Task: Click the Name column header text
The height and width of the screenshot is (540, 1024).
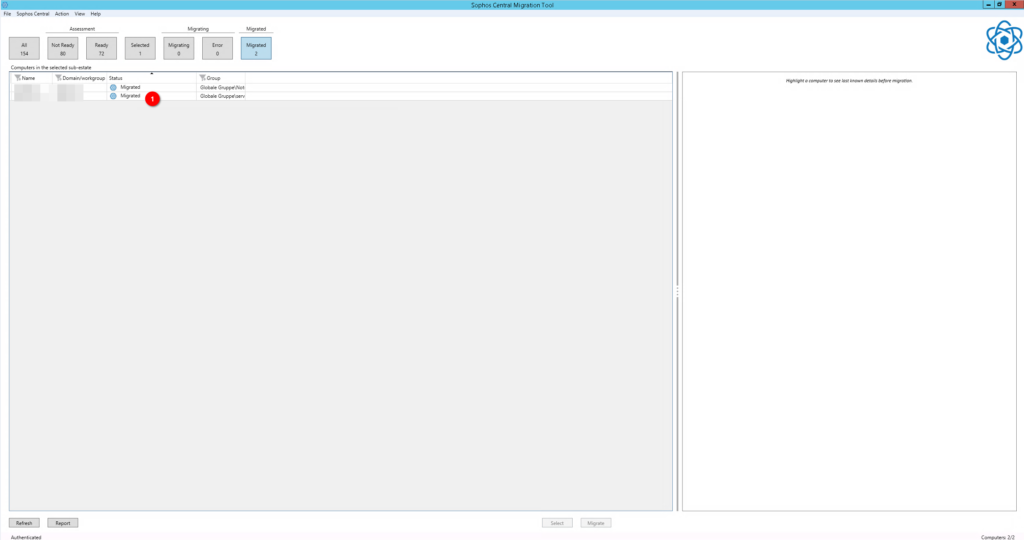Action: coord(28,78)
